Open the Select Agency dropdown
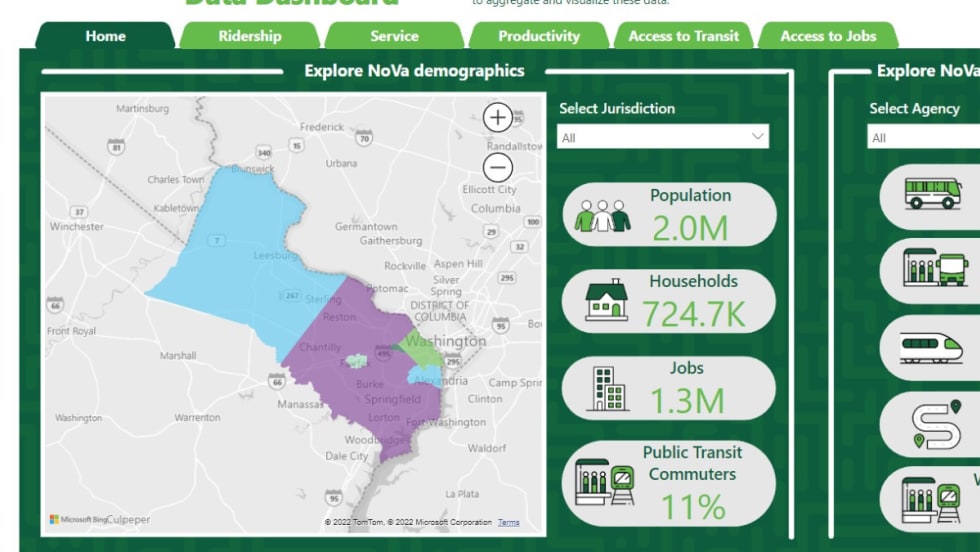The image size is (980, 552). [922, 138]
